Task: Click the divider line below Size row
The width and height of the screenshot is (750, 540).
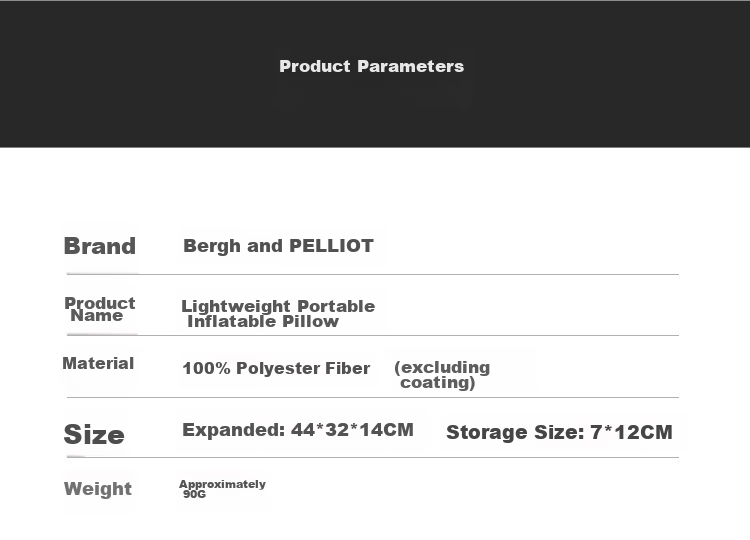Action: (x=373, y=457)
